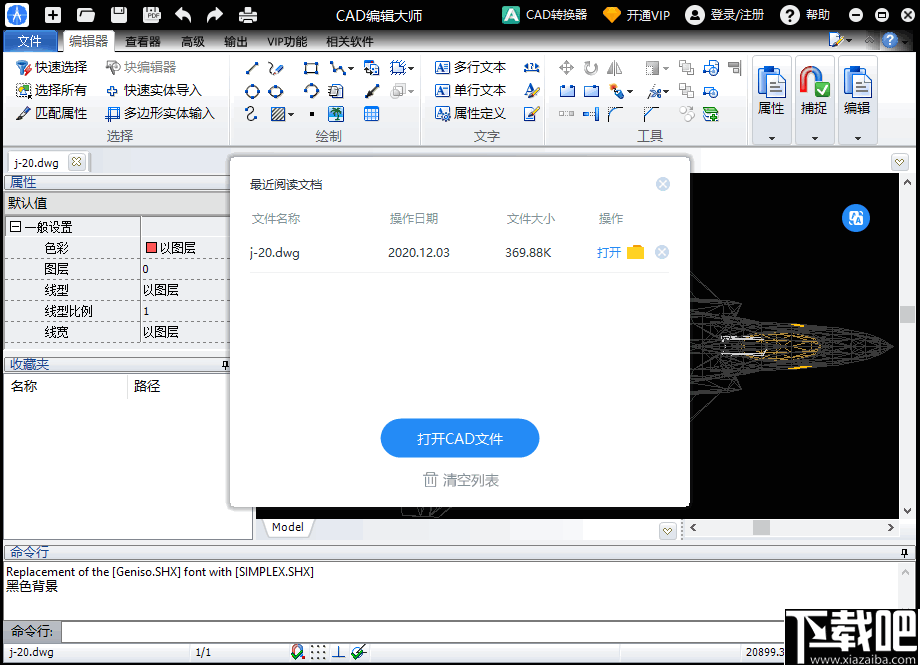The width and height of the screenshot is (920, 665).
Task: Open the 输出 ribbon tab
Action: pyautogui.click(x=236, y=41)
